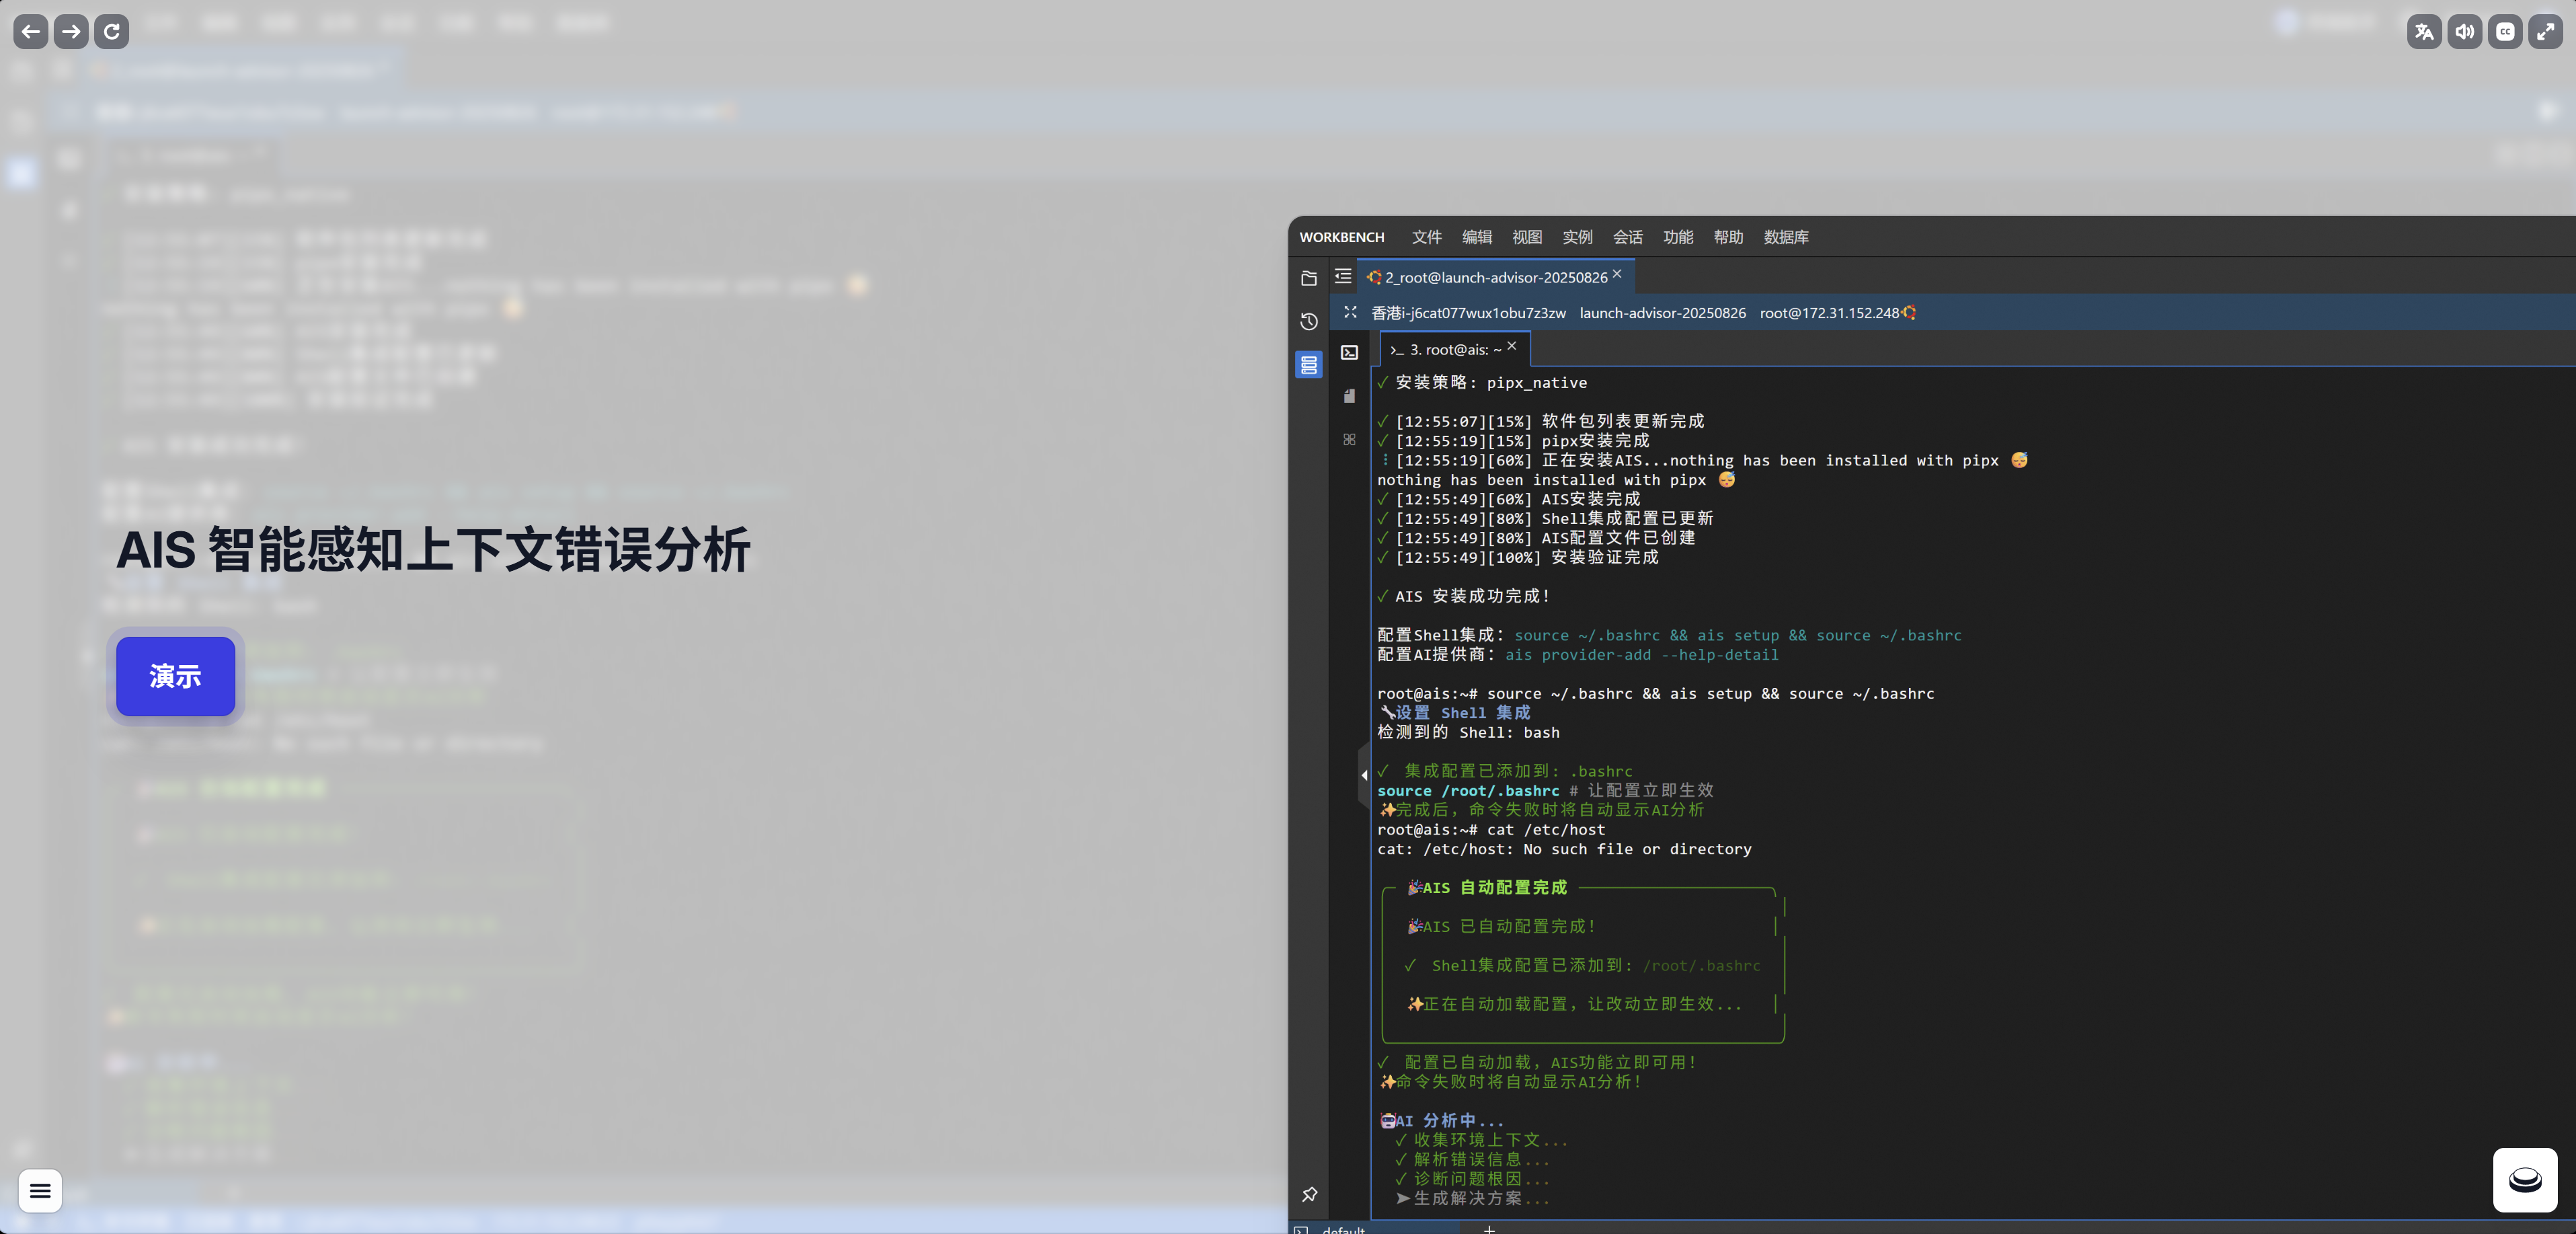Open the translate language icon
The image size is (2576, 1234).
pos(2424,31)
